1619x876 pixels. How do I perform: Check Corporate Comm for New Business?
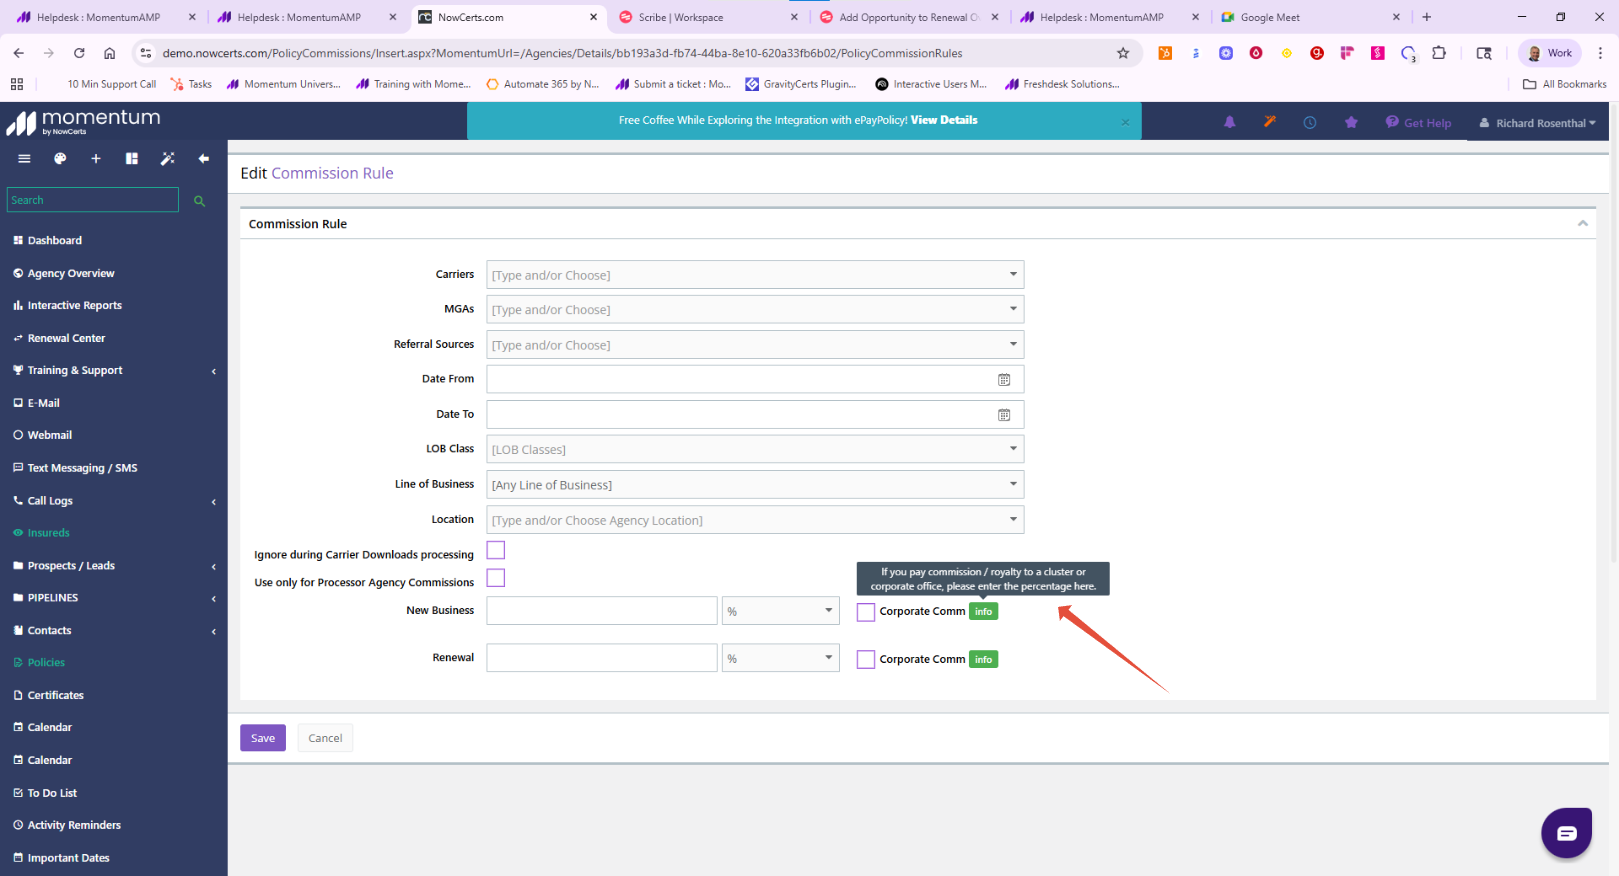[866, 612]
